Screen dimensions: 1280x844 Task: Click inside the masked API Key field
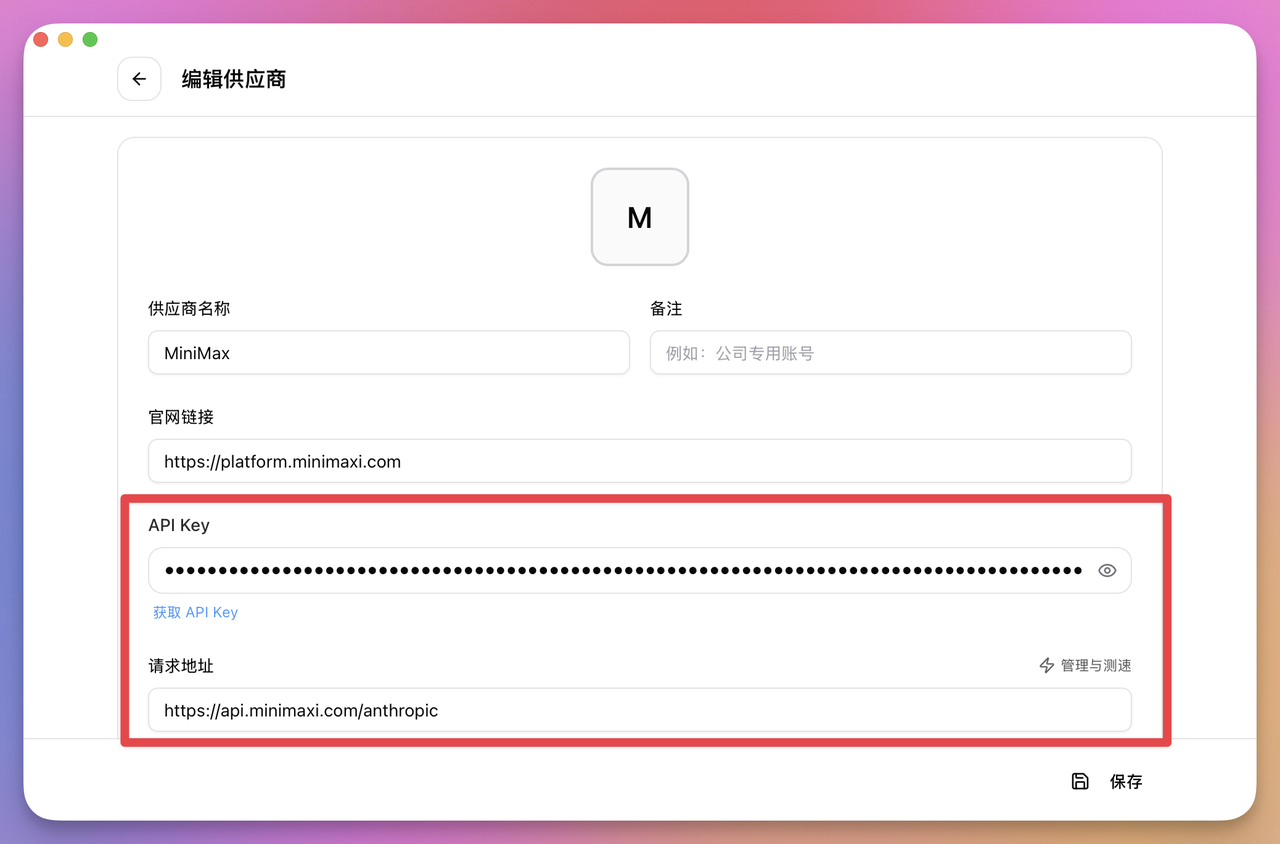point(620,570)
